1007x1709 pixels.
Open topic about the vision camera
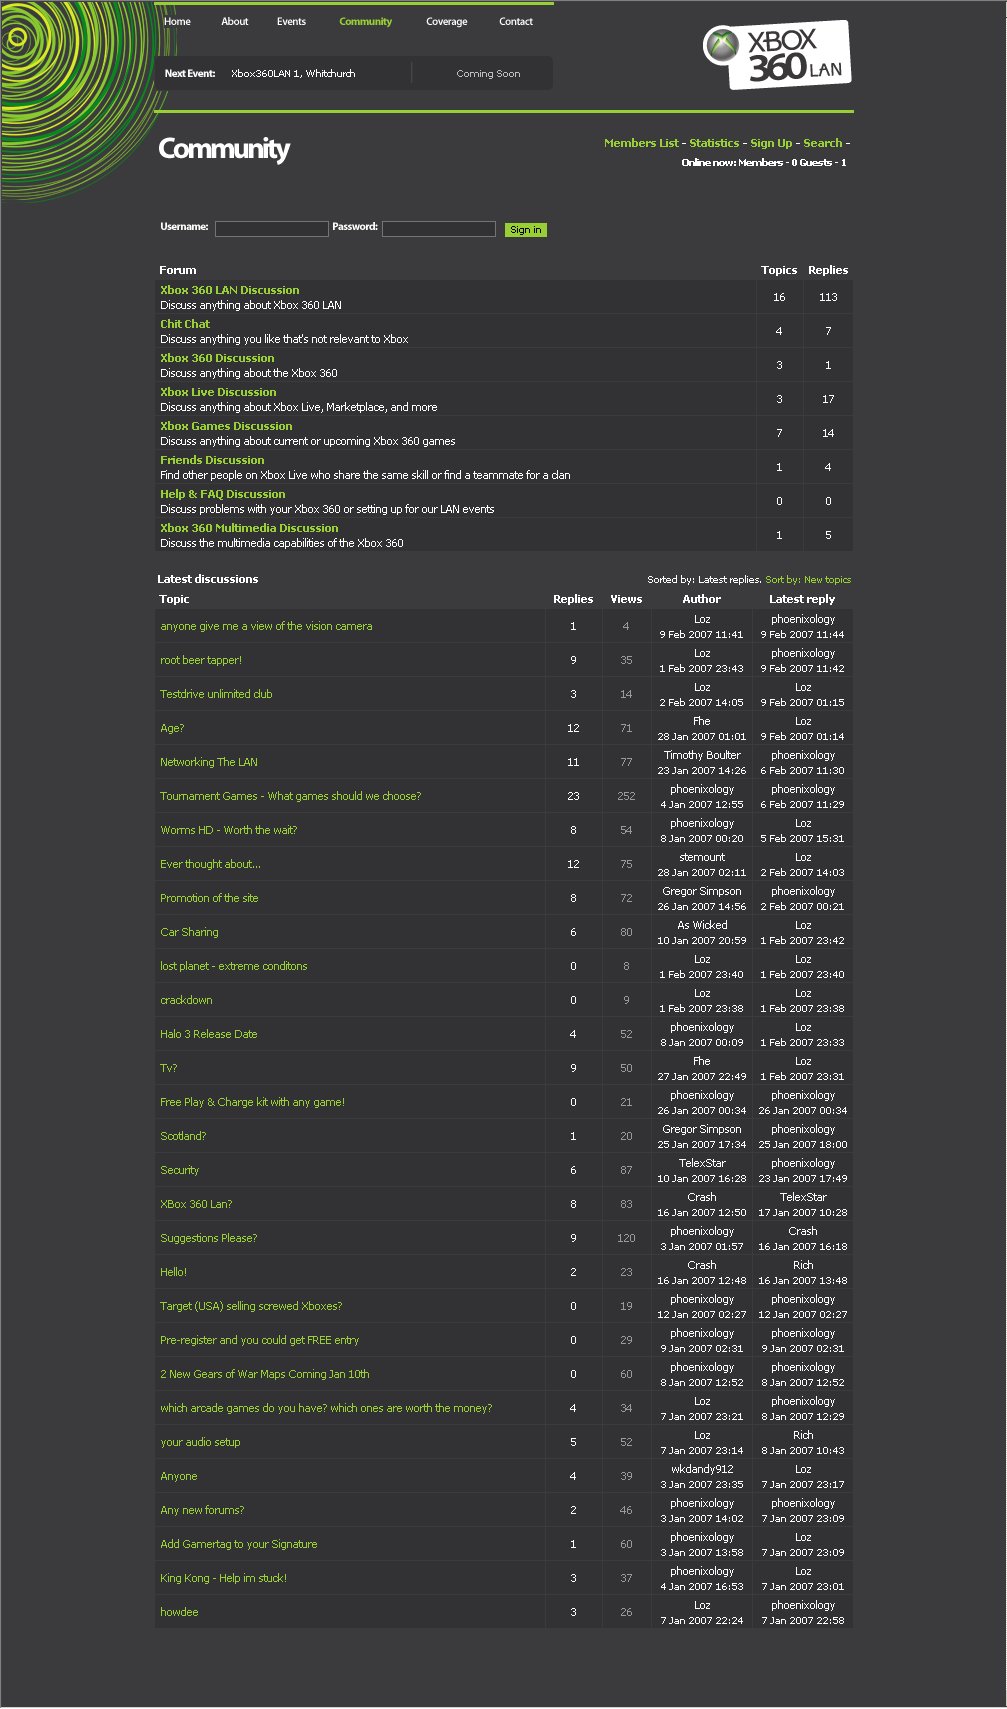[x=266, y=626]
